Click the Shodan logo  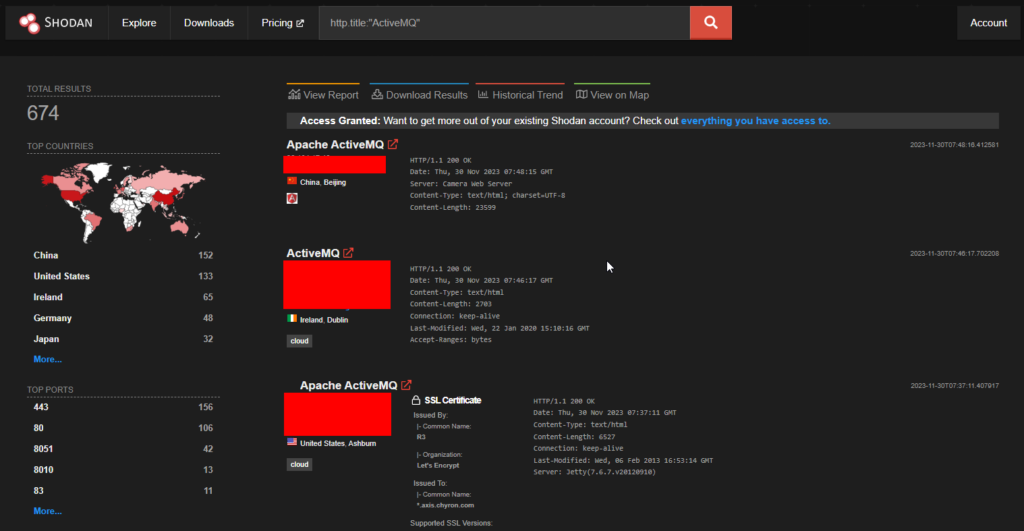56,23
